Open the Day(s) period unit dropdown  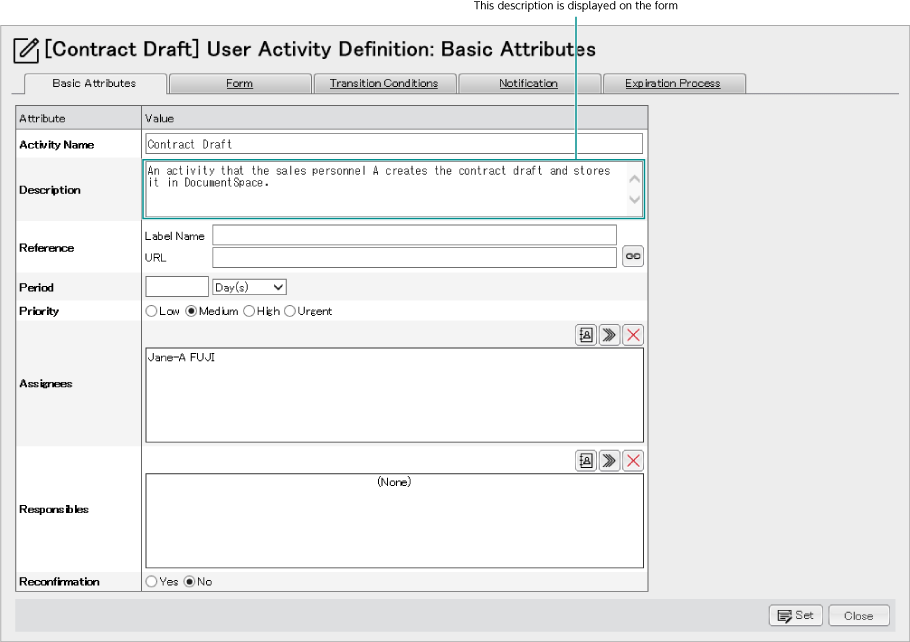[x=250, y=287]
